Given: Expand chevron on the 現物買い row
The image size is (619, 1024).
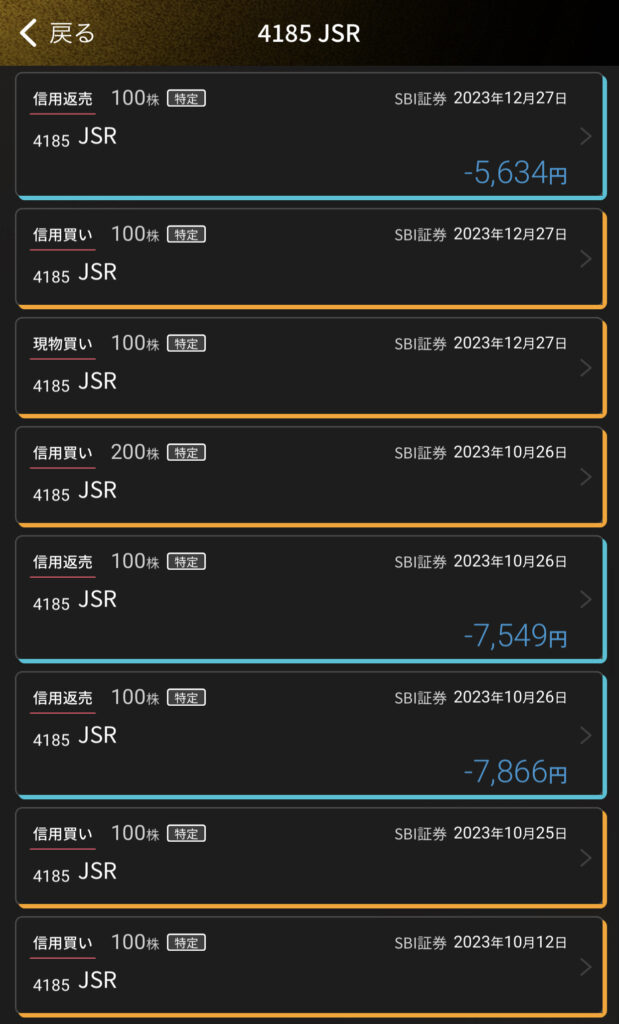Looking at the screenshot, I should click(585, 368).
